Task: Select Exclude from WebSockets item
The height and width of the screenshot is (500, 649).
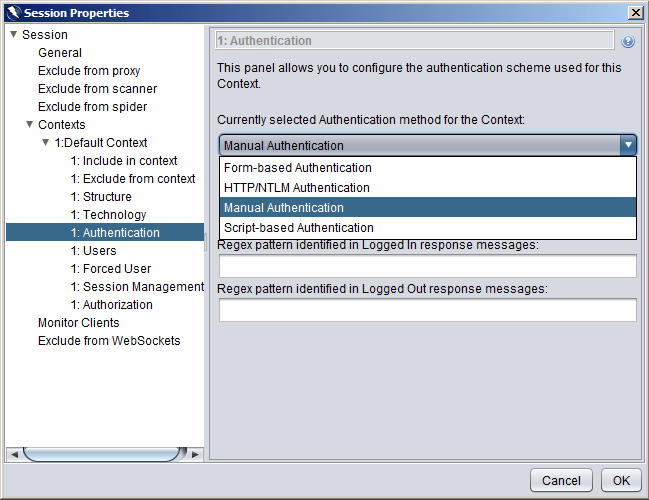Action: [x=109, y=341]
